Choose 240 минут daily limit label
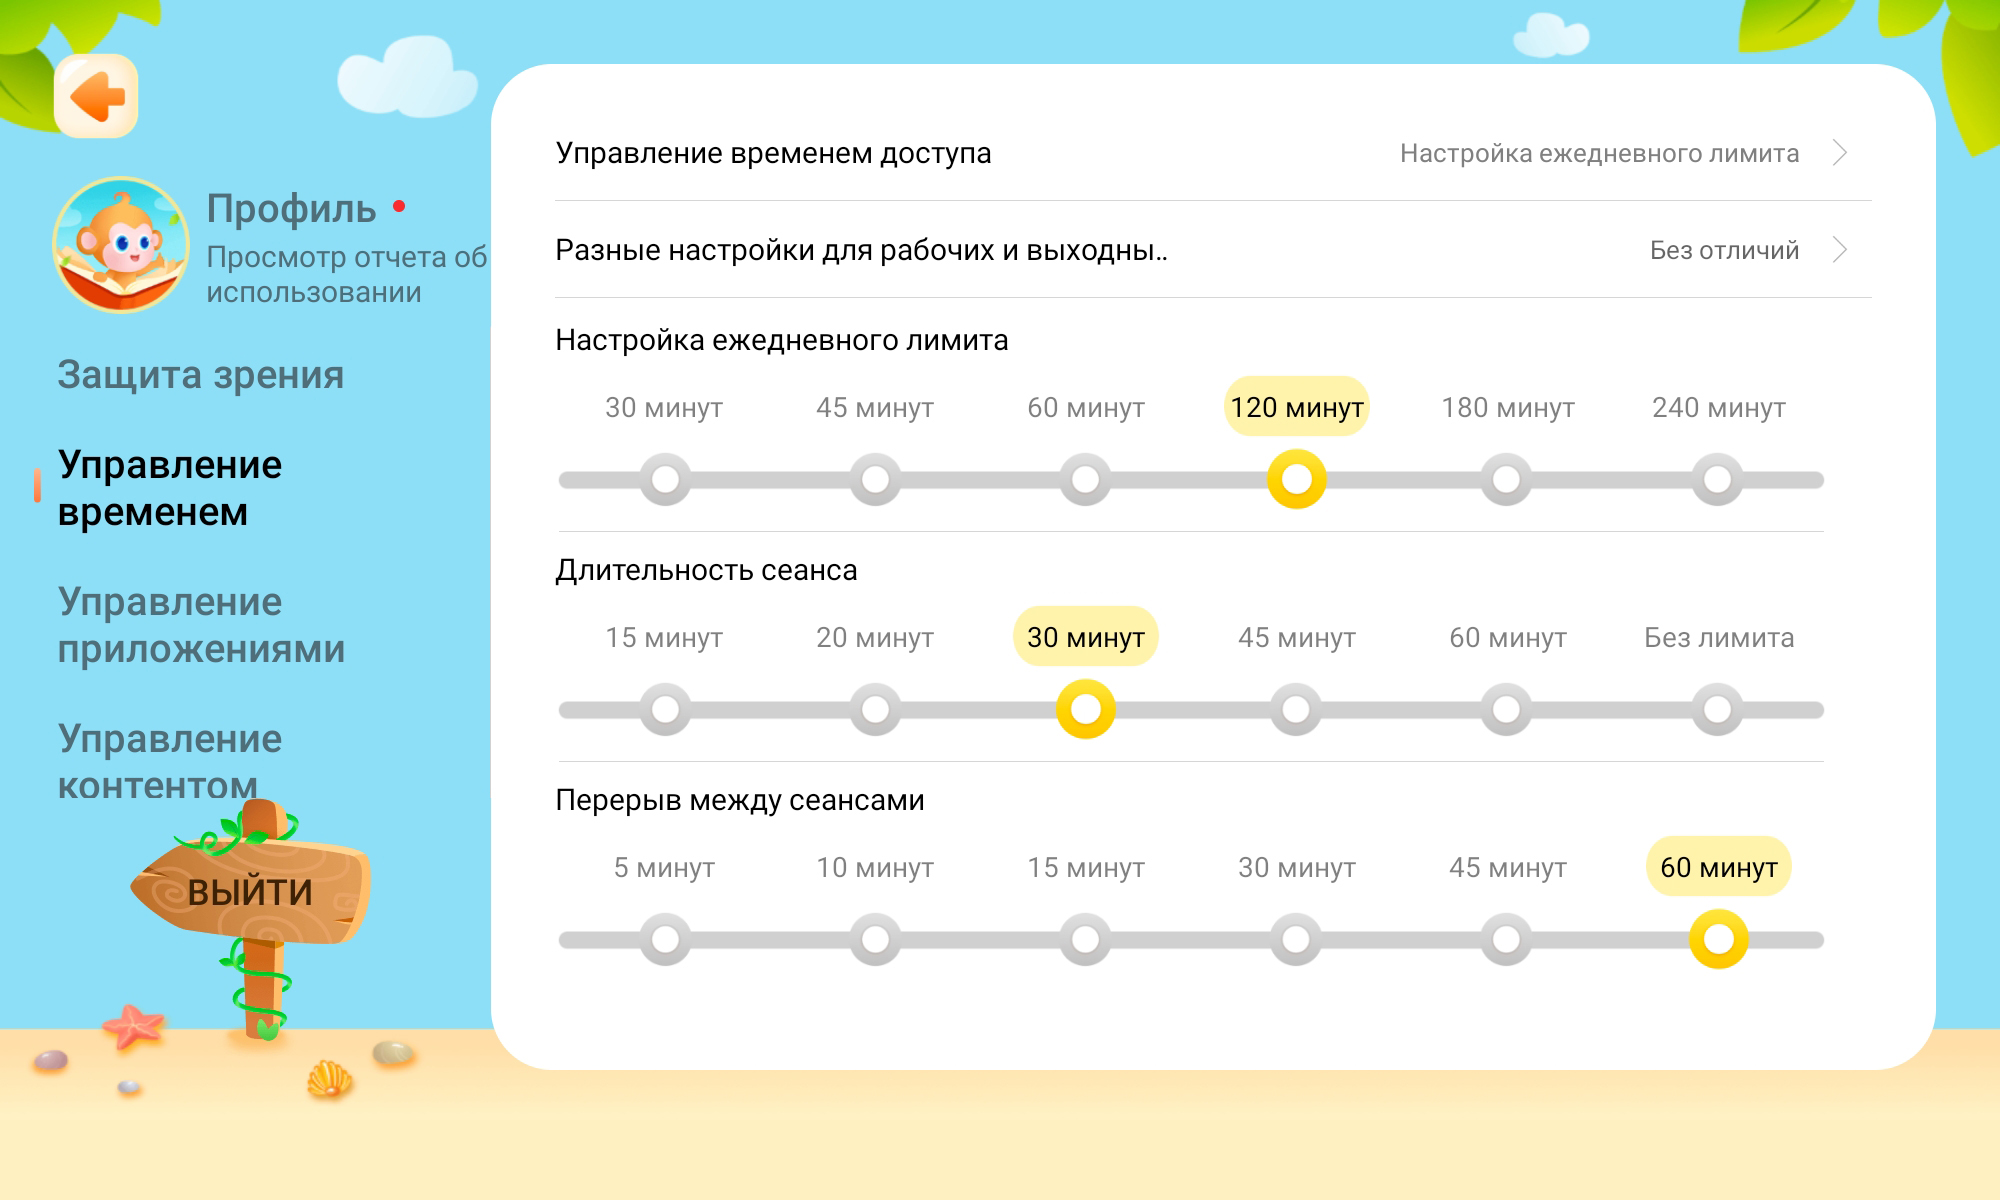2000x1200 pixels. tap(1719, 408)
